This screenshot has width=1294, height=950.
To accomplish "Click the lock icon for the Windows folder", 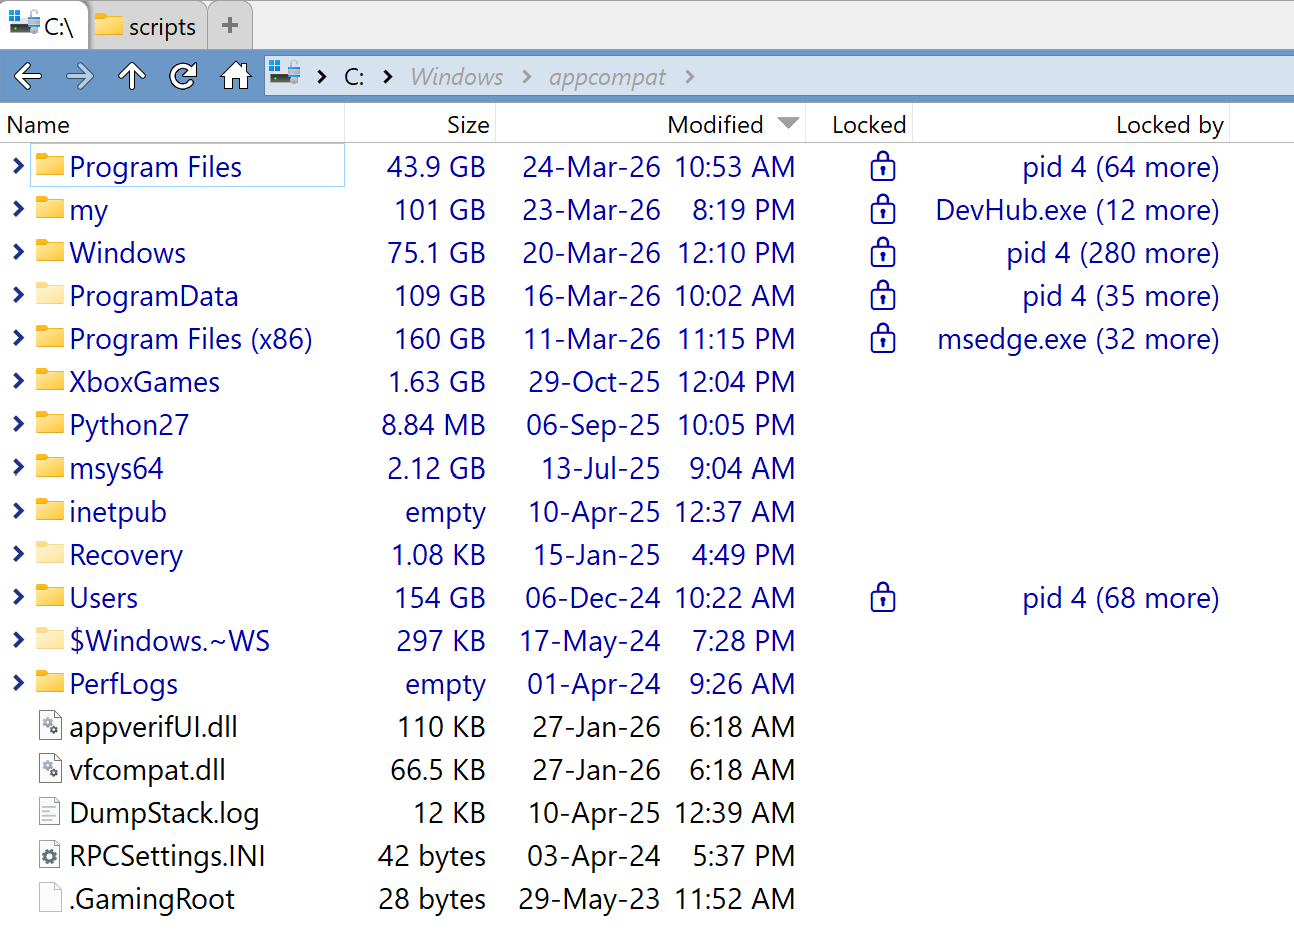I will pyautogui.click(x=883, y=252).
